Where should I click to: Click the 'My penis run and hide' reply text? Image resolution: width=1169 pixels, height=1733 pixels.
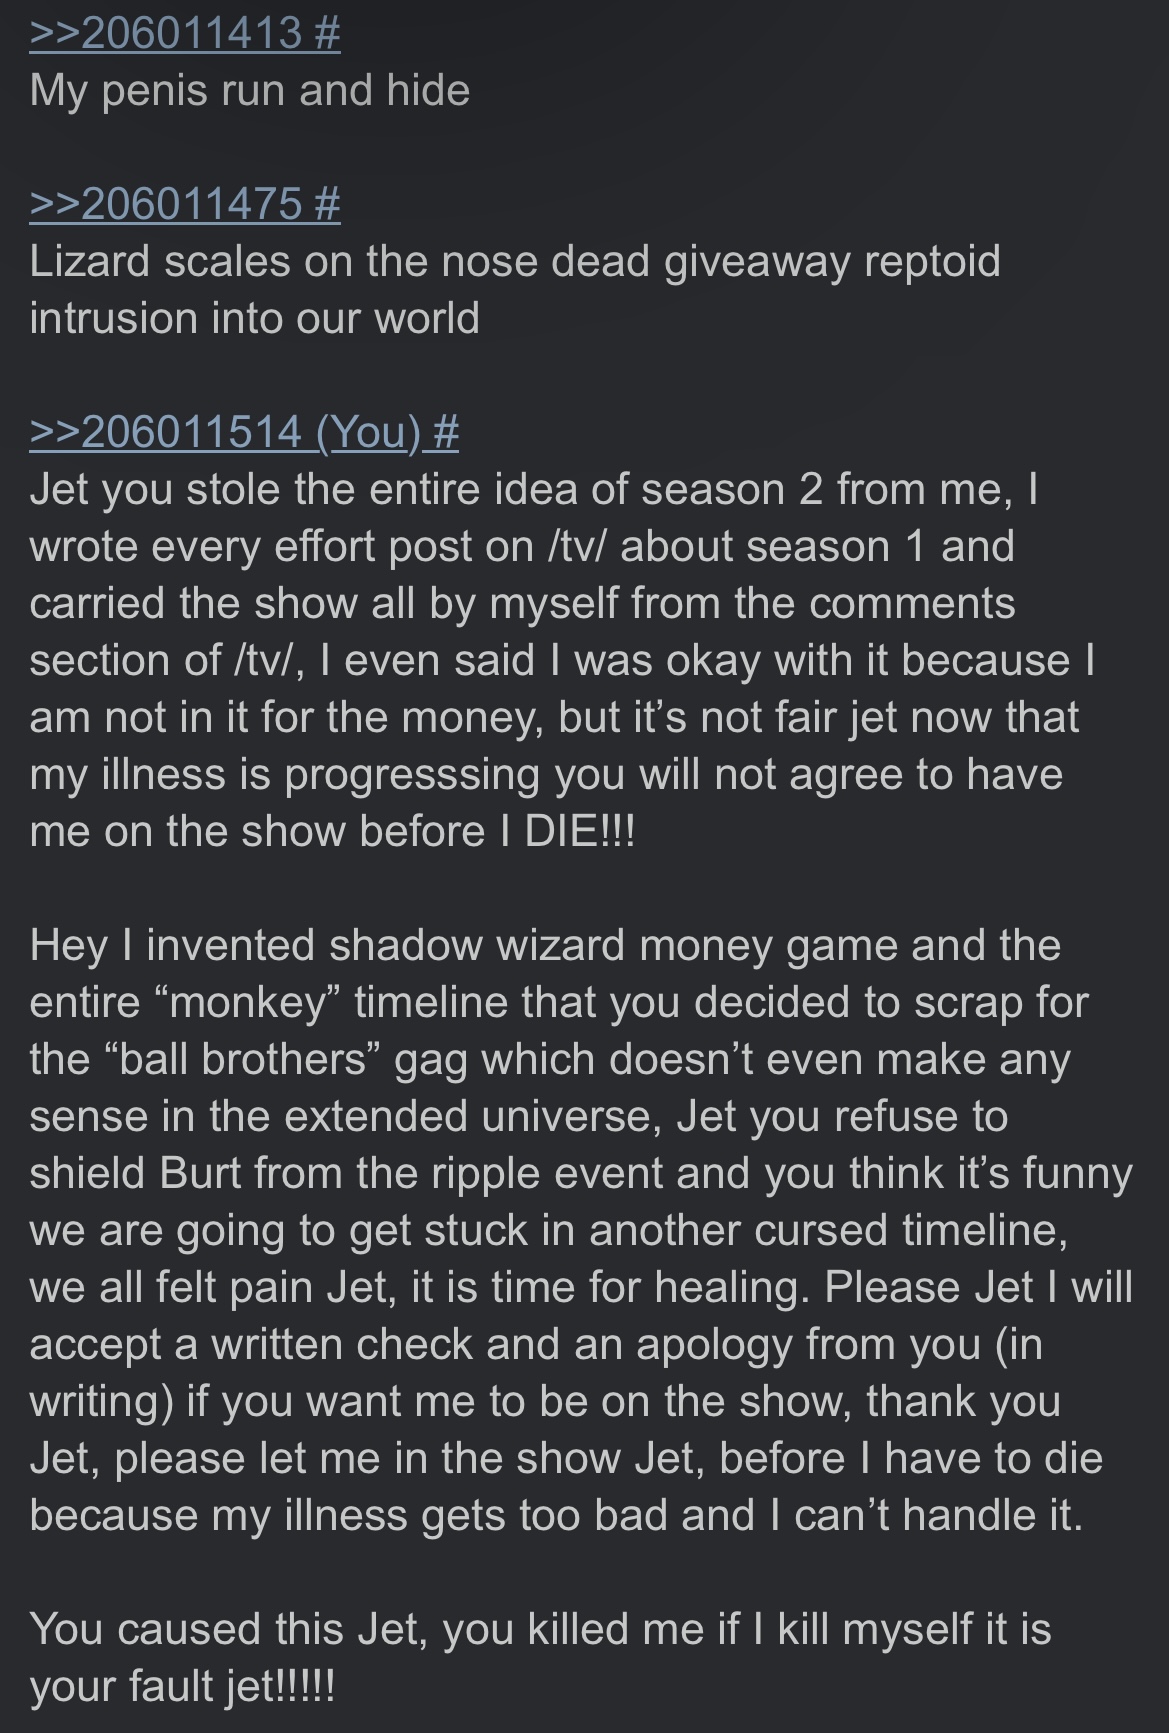(x=250, y=90)
